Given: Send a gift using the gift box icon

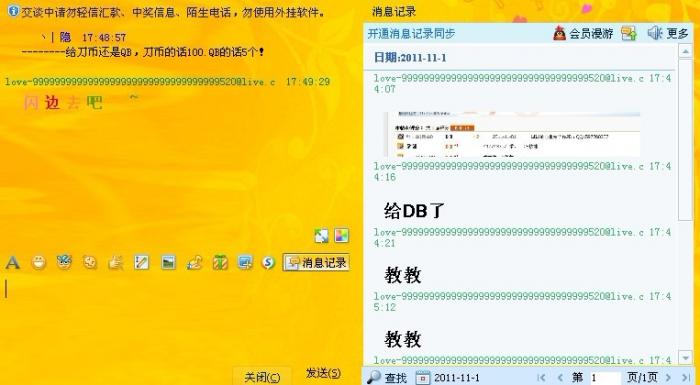Looking at the screenshot, I should 220,263.
